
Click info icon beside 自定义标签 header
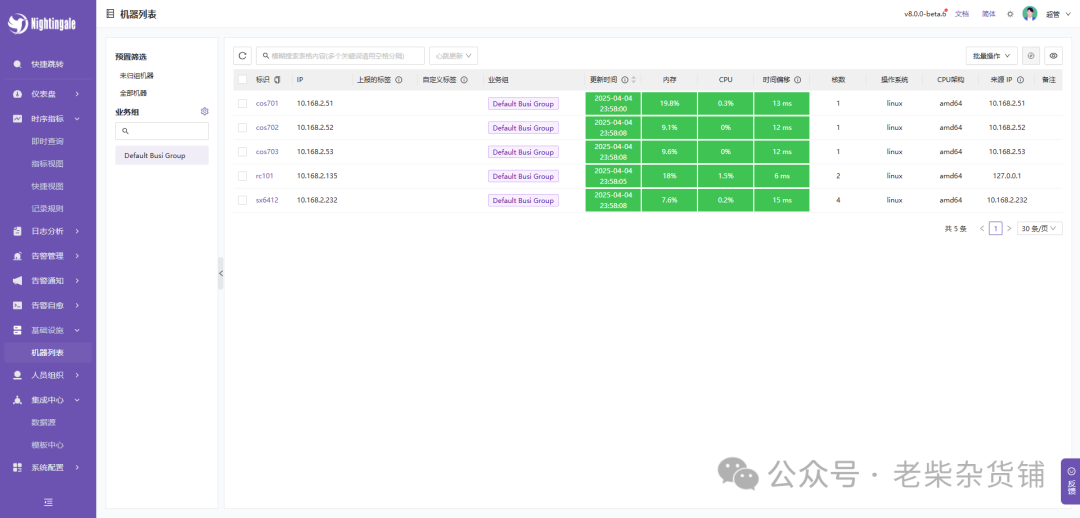[464, 80]
